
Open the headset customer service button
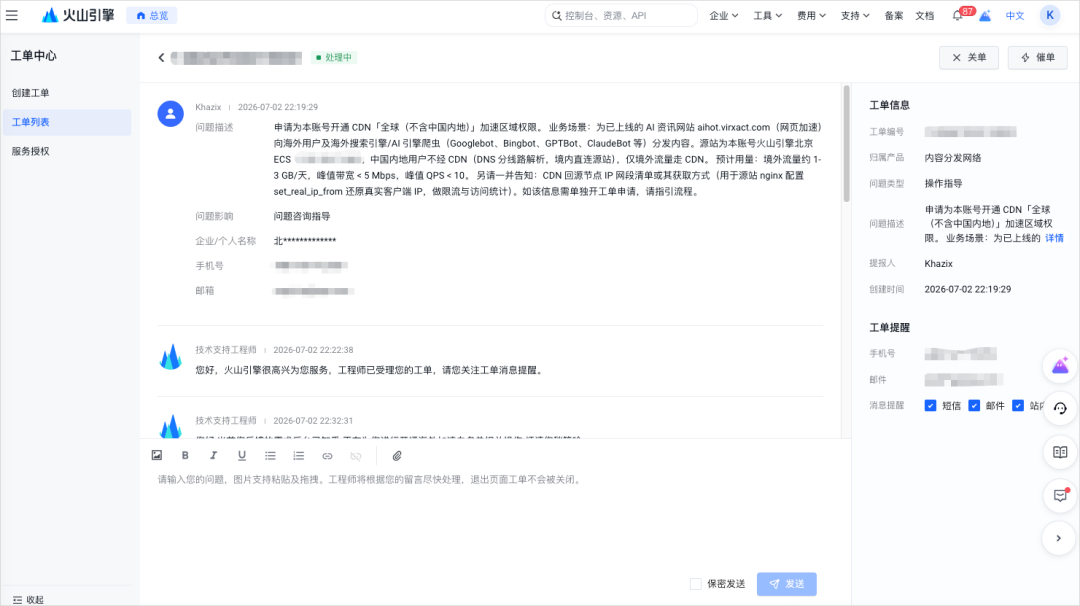[x=1060, y=408]
